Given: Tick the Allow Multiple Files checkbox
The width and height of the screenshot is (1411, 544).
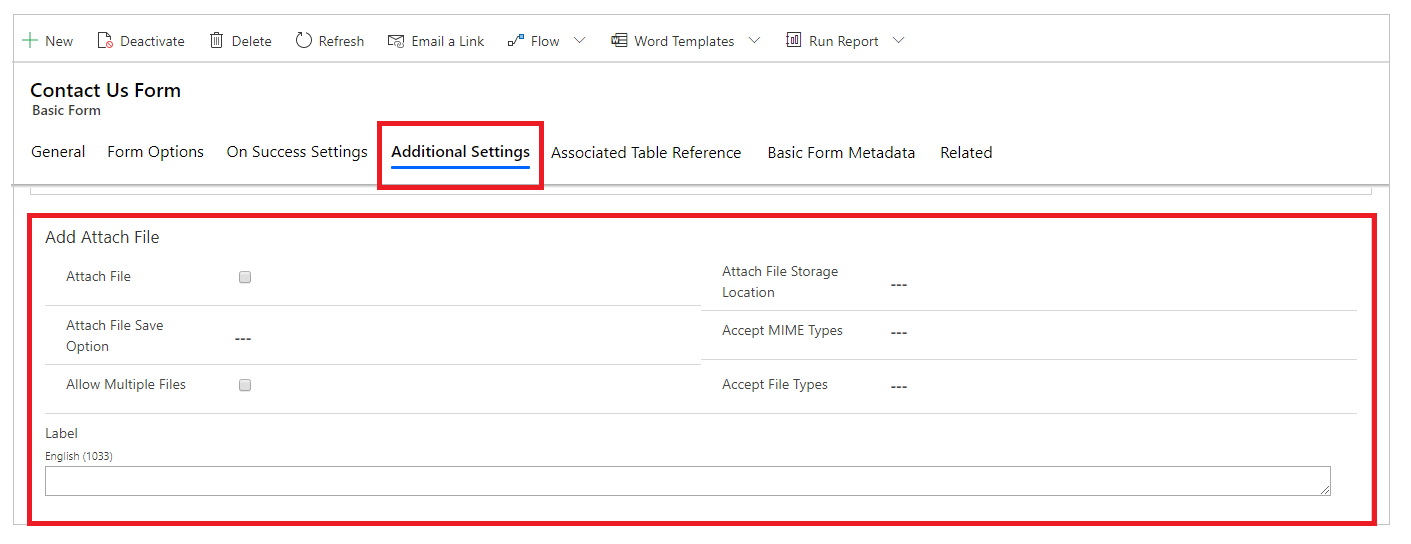Looking at the screenshot, I should [x=245, y=385].
